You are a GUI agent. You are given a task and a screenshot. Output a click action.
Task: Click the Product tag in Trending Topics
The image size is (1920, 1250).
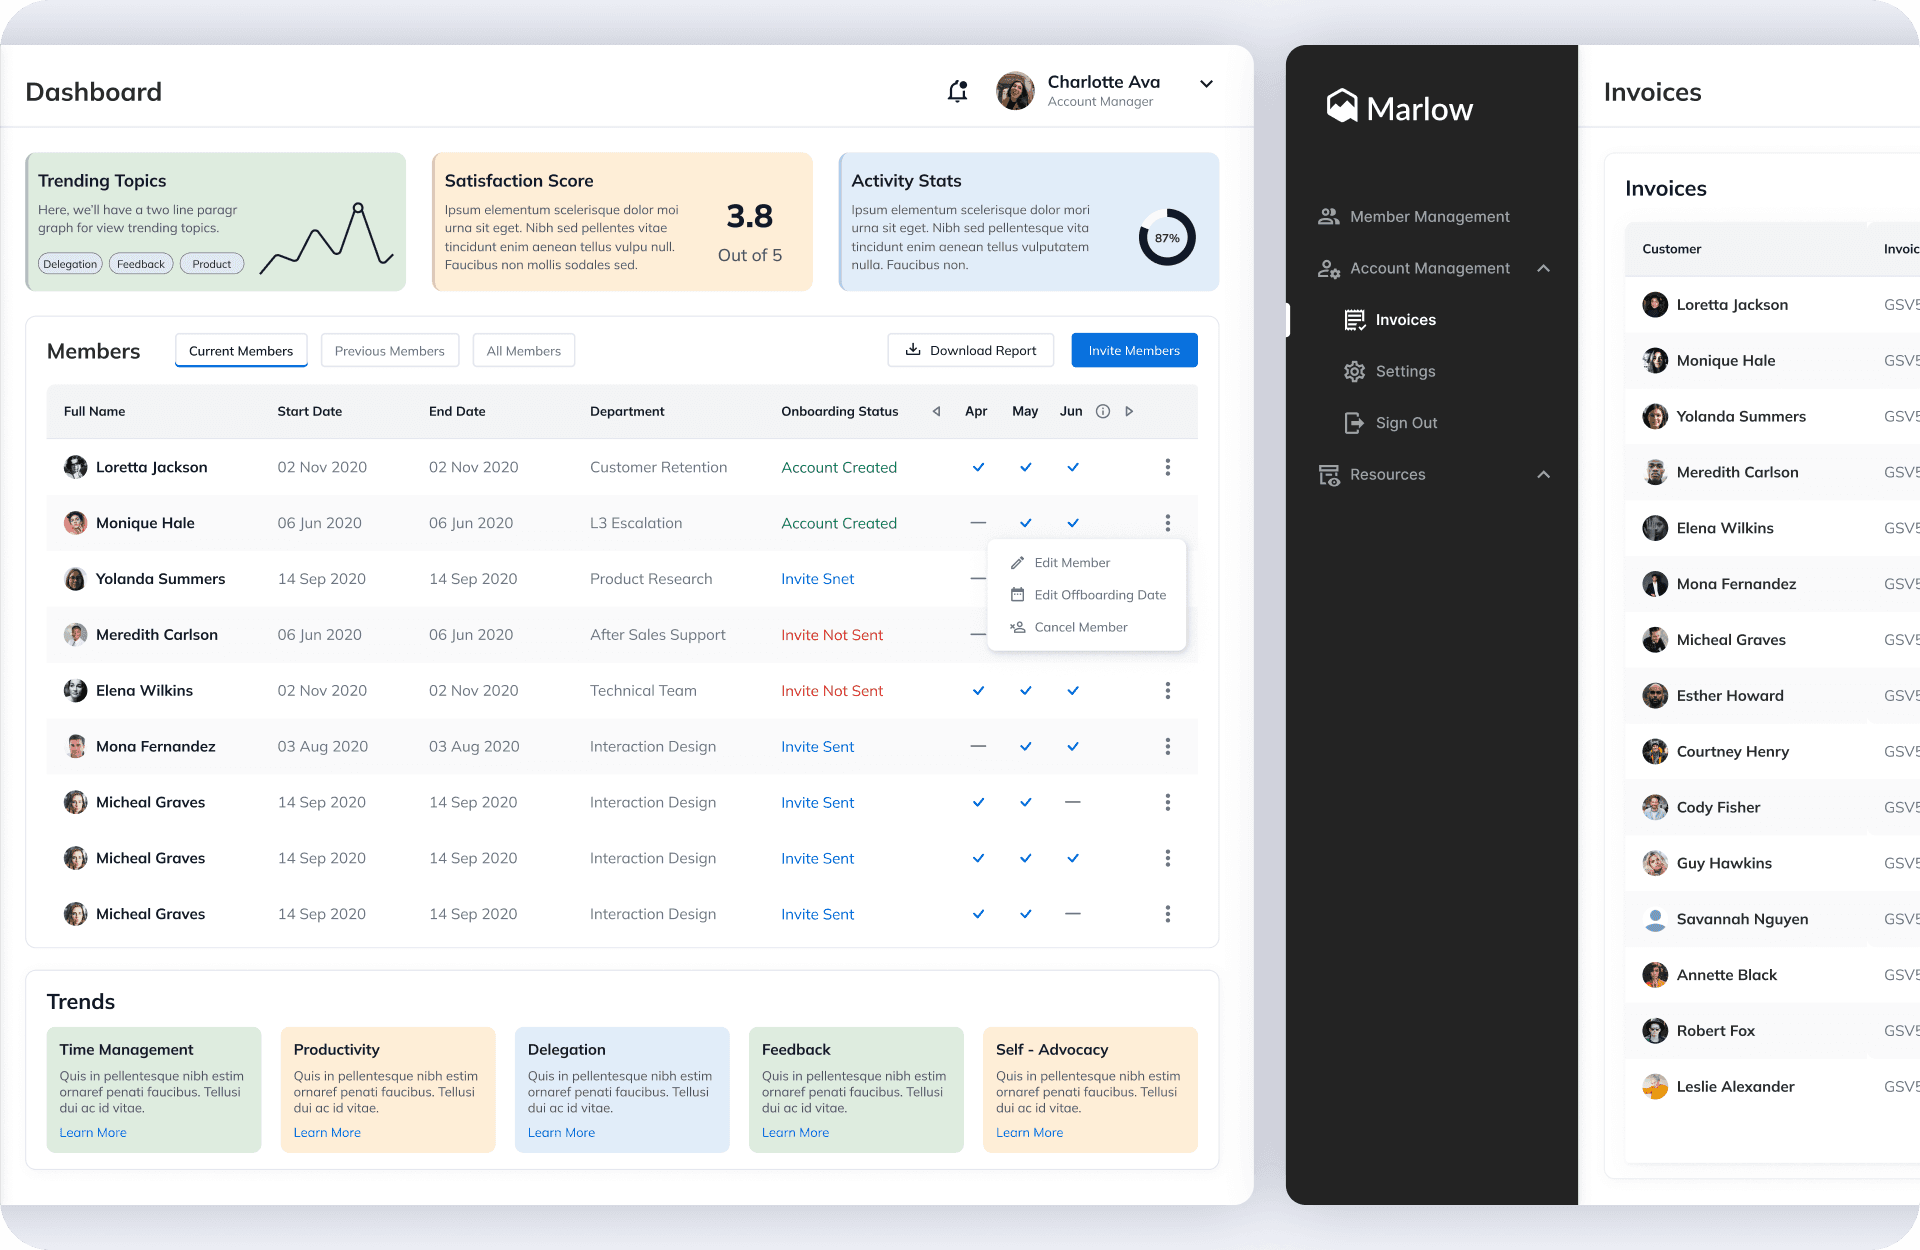pyautogui.click(x=212, y=264)
